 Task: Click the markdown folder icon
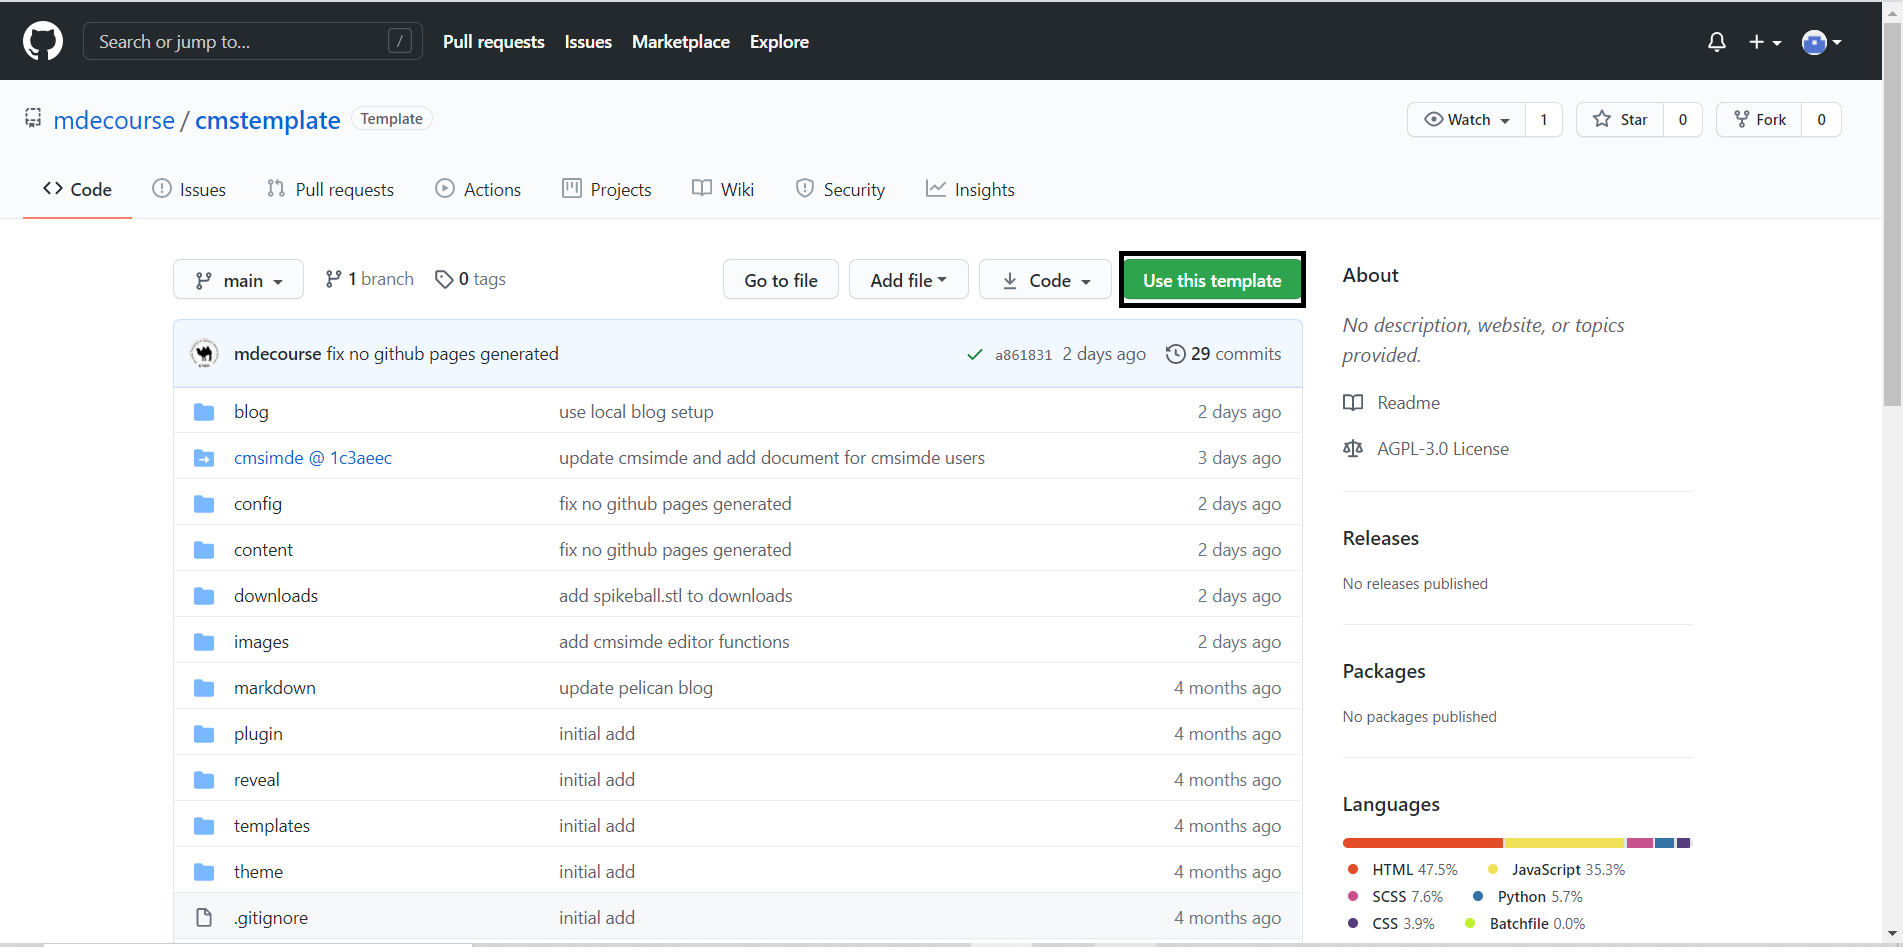pos(204,688)
